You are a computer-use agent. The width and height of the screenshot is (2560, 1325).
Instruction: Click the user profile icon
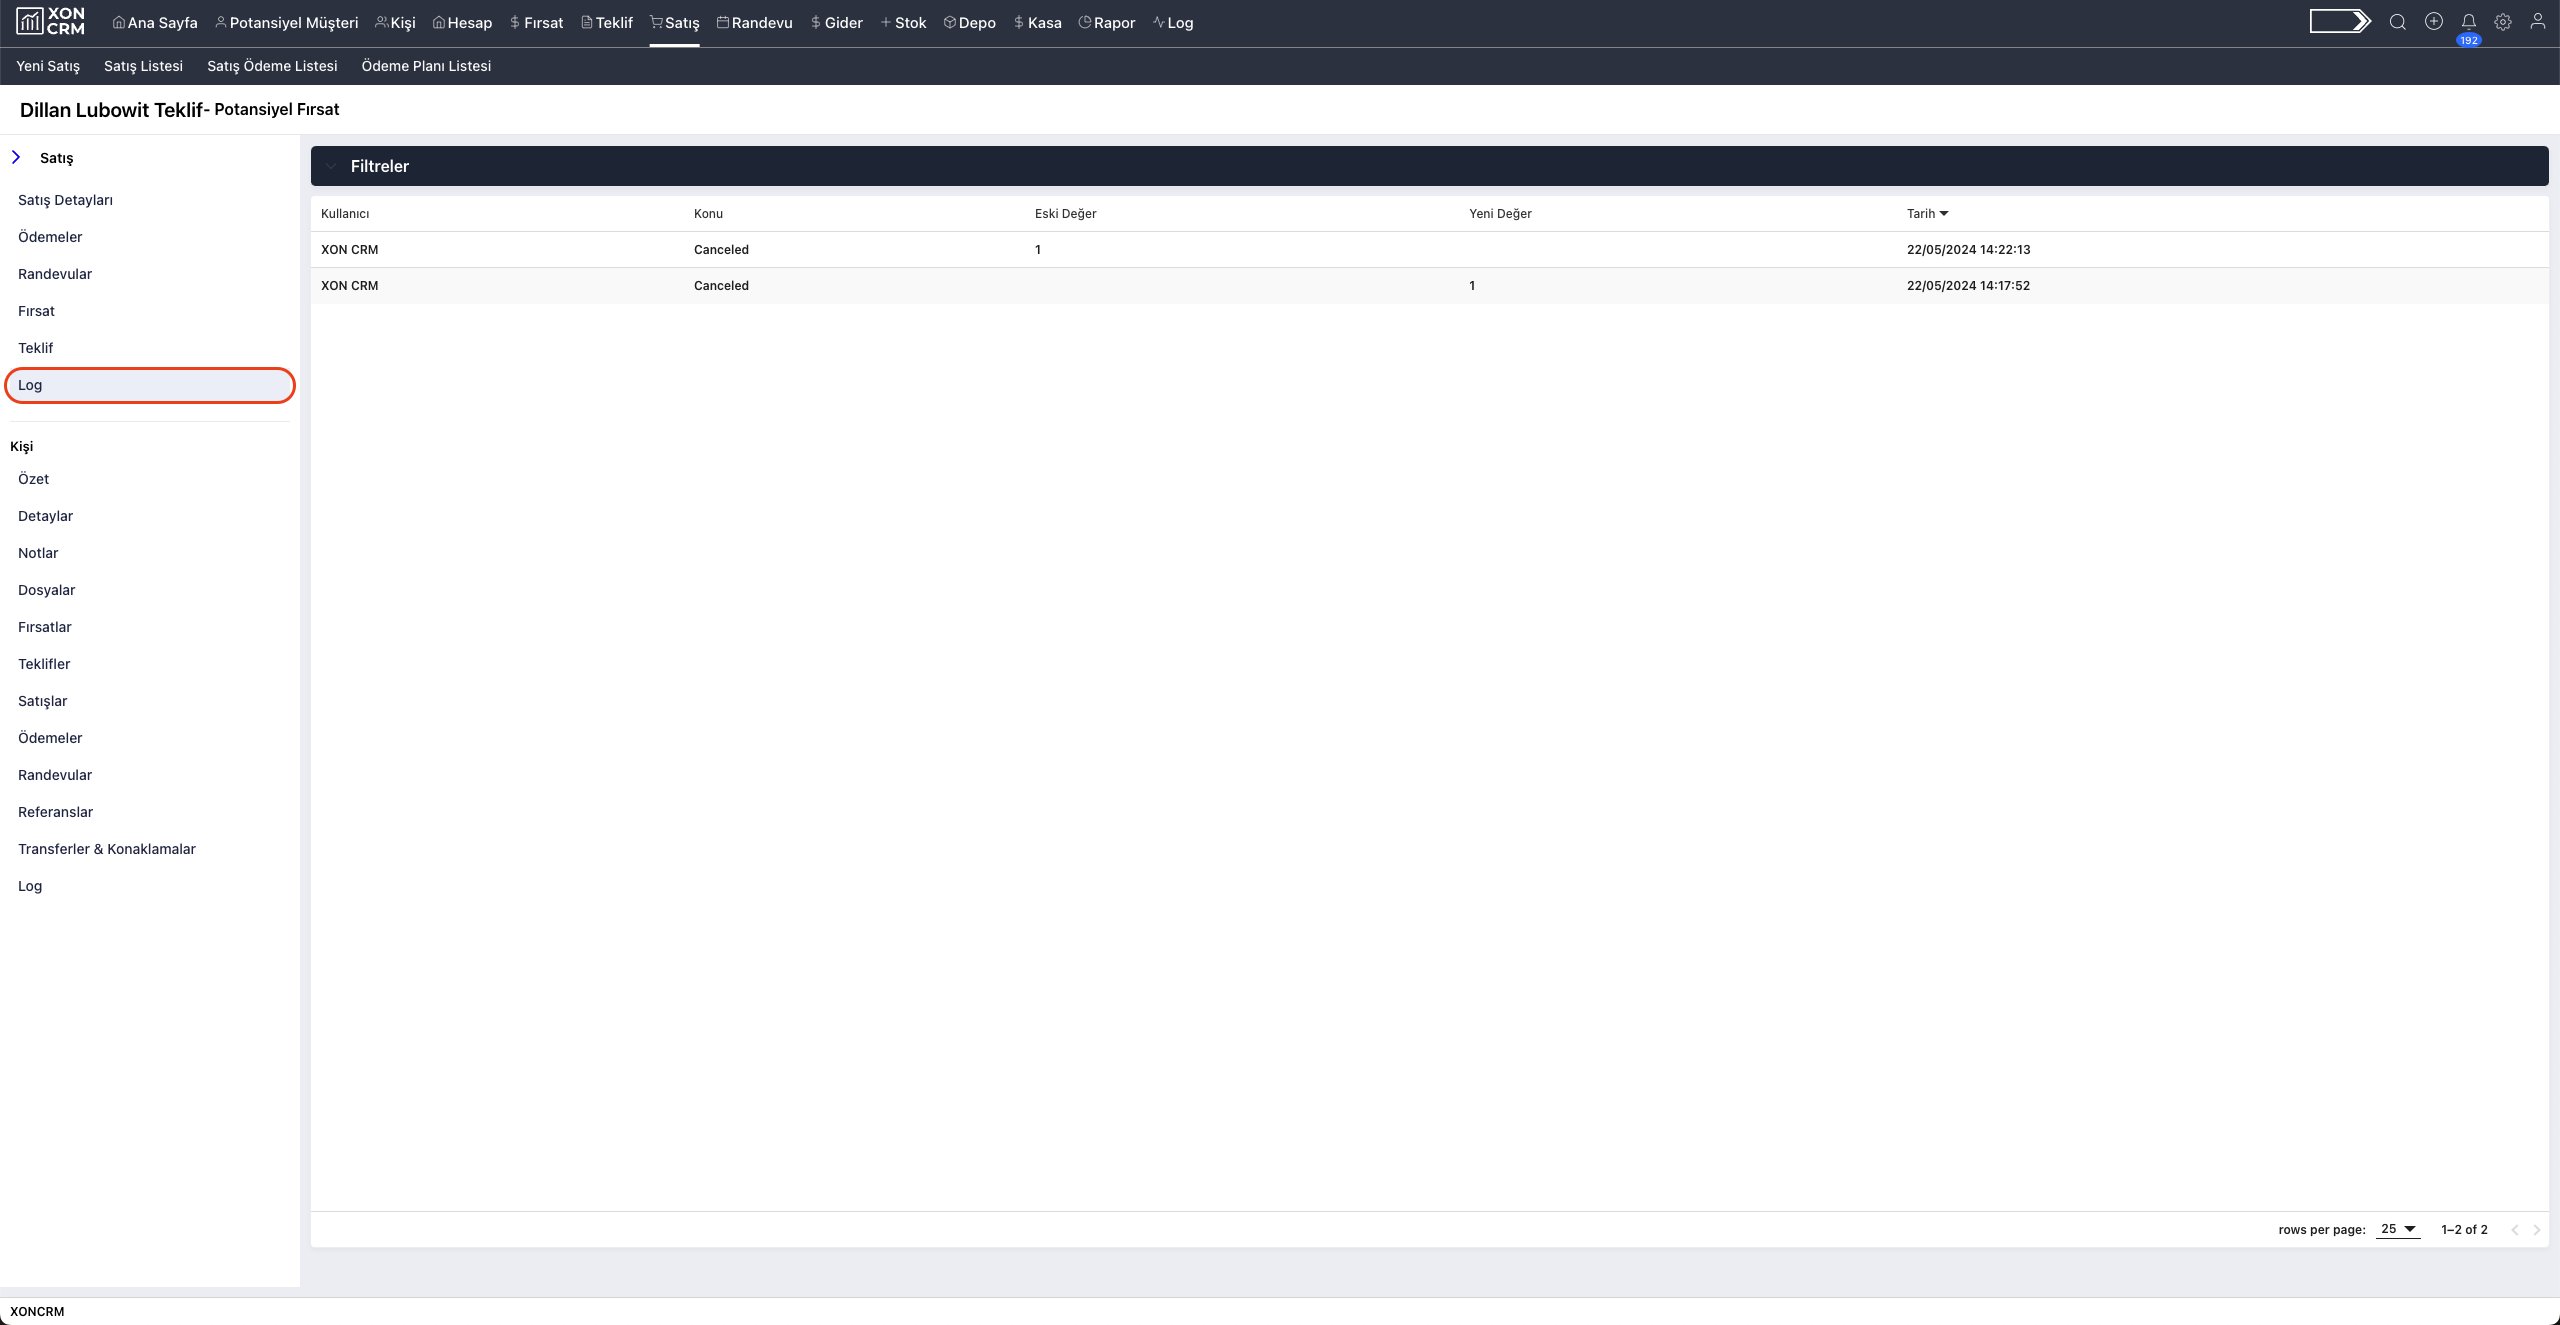coord(2537,22)
